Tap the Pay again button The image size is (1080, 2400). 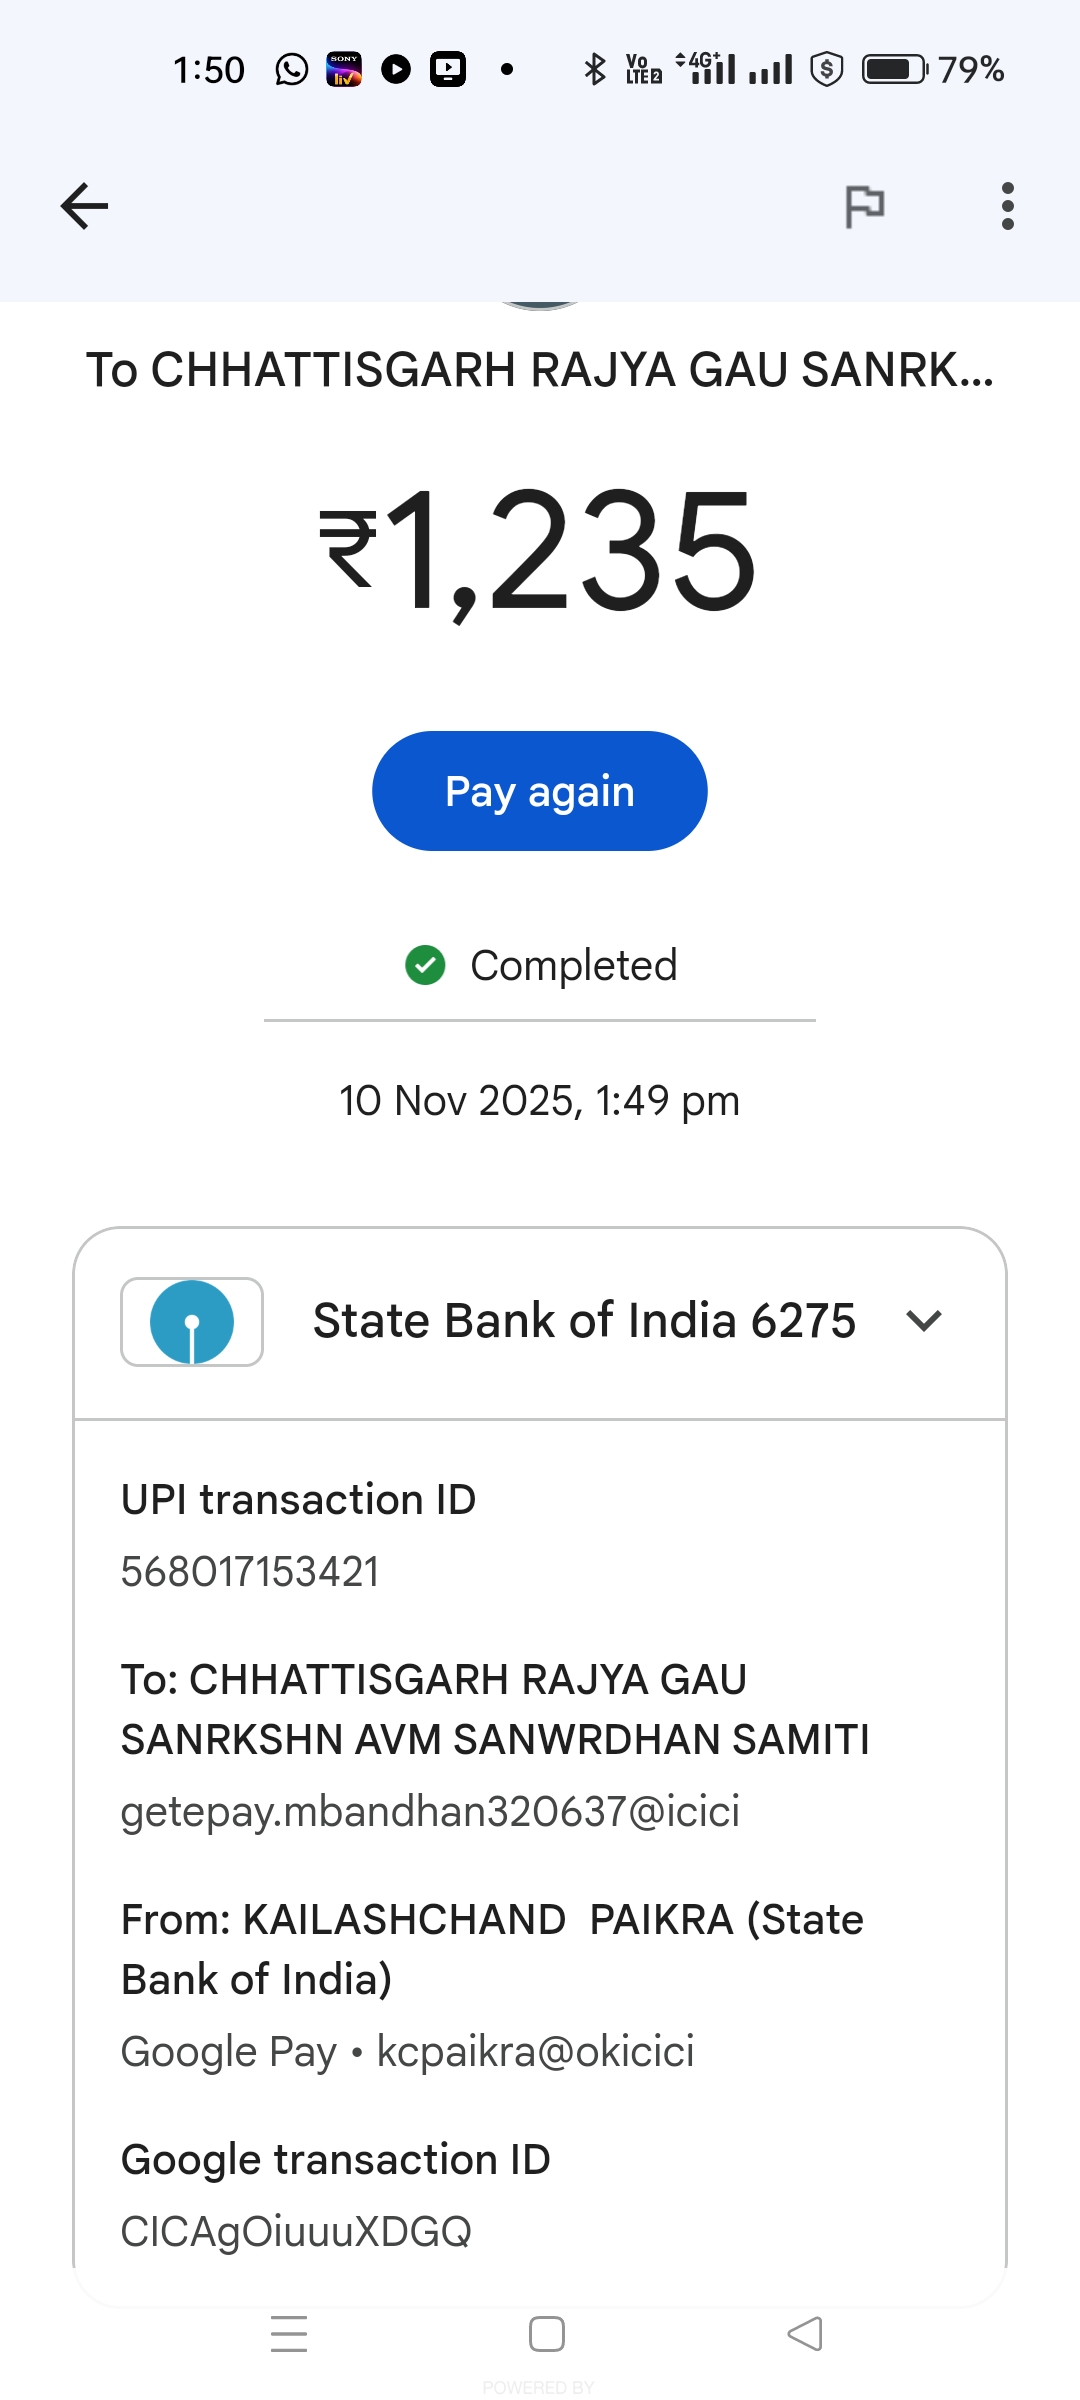[x=540, y=791]
